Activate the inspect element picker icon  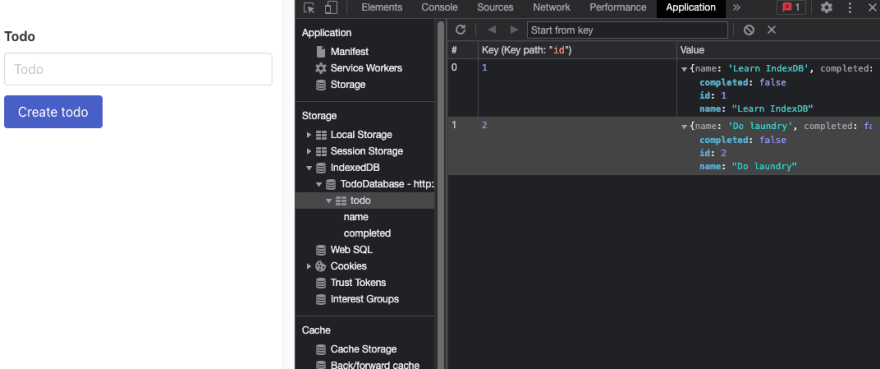coord(309,8)
